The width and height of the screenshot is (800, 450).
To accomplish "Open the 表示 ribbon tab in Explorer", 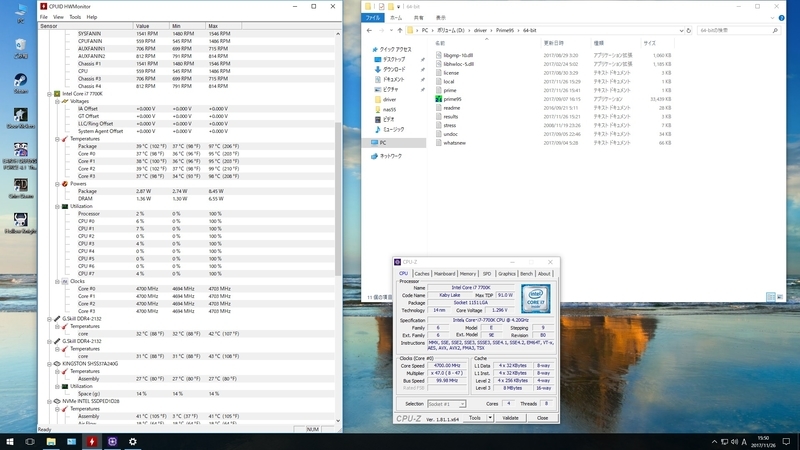I will [441, 18].
